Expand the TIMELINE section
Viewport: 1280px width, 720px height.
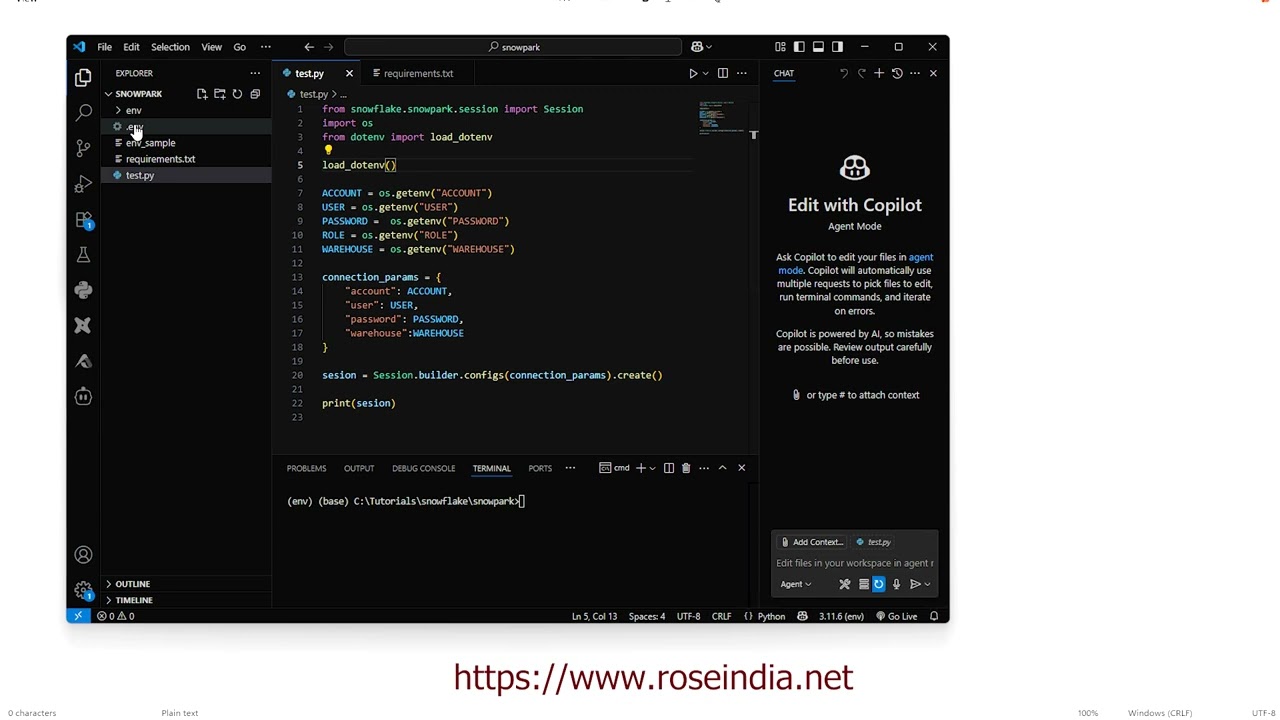click(133, 600)
